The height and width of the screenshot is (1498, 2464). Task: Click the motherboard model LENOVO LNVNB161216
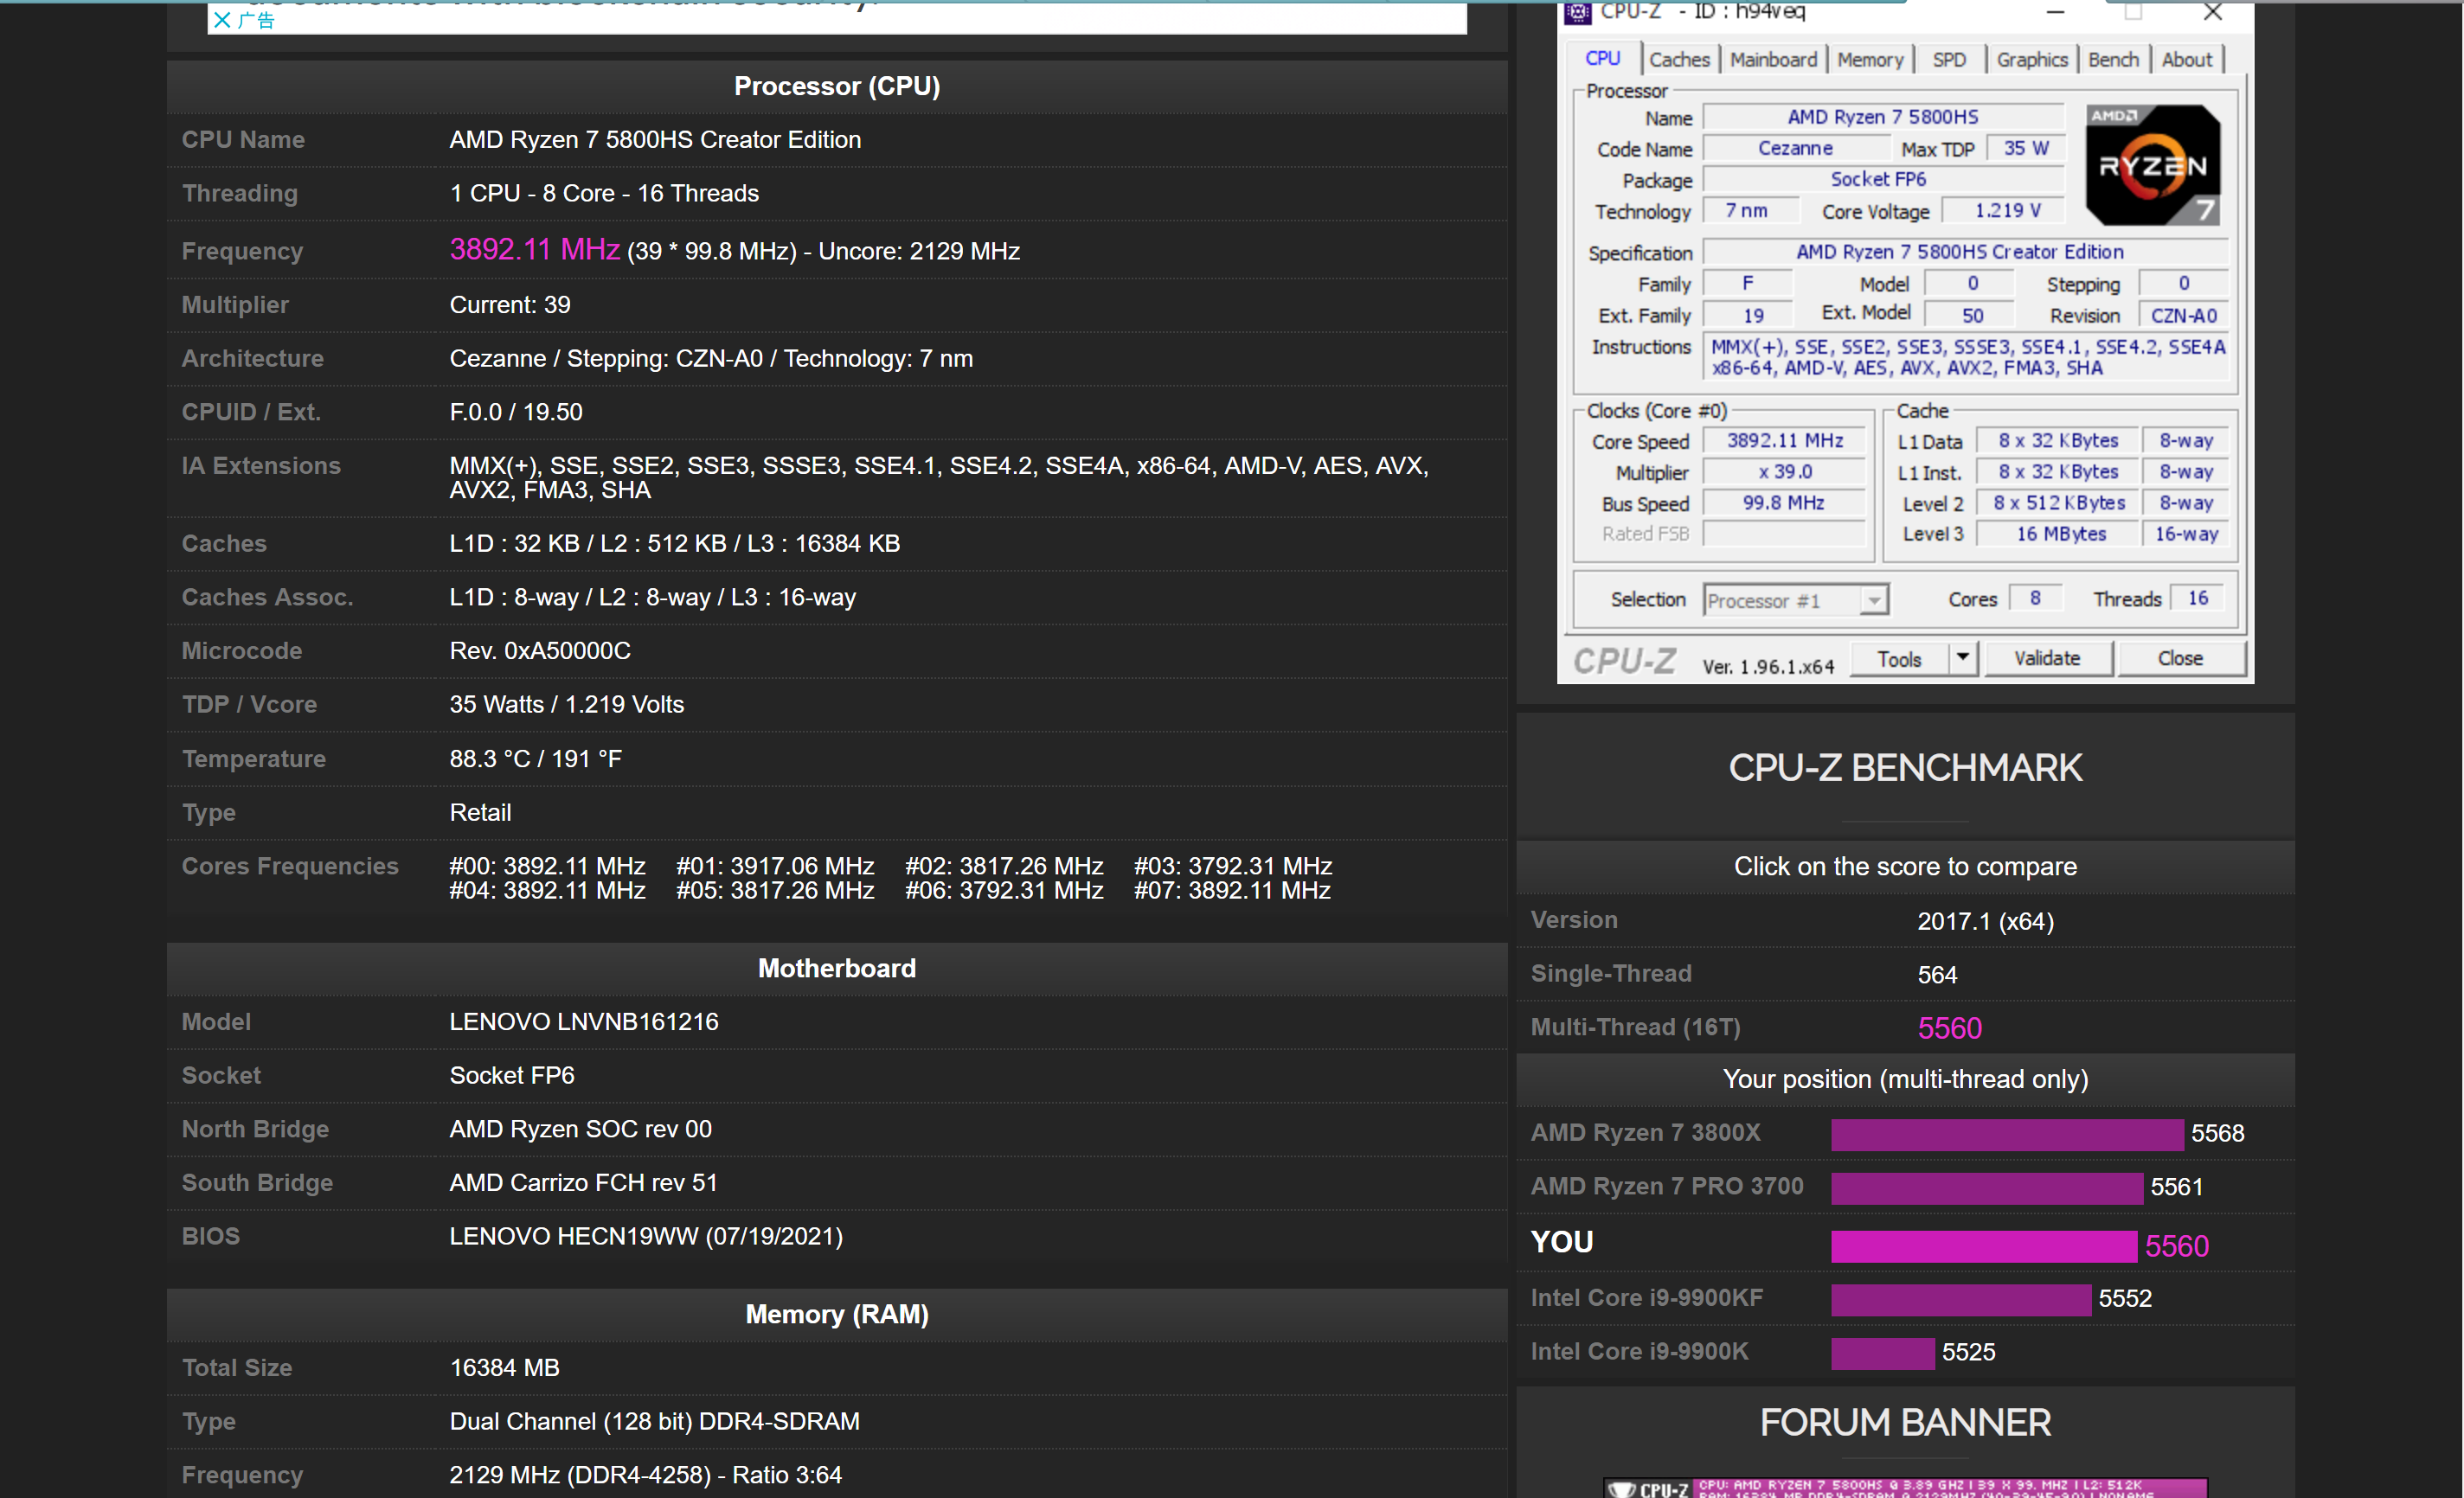pos(584,1022)
